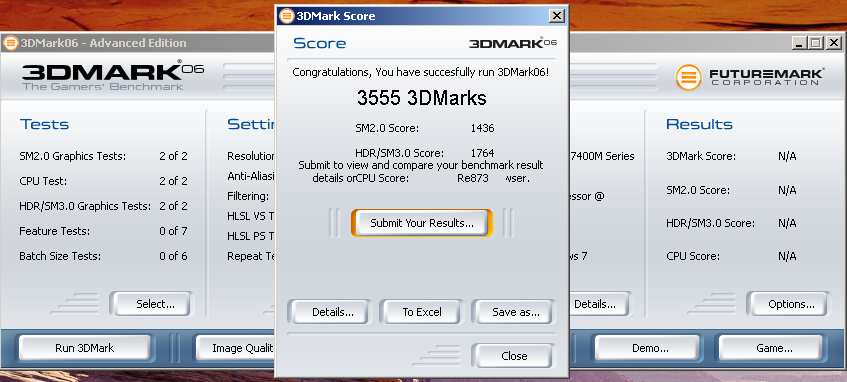Click the SM2.0 Score value 1436

(x=482, y=128)
